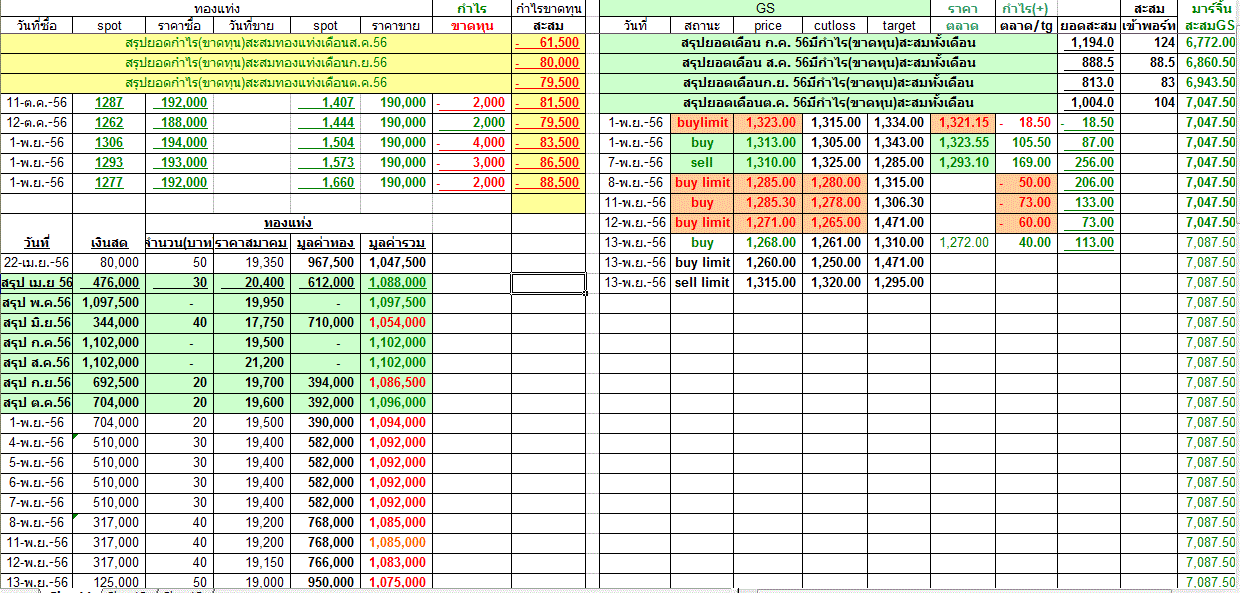
Task: Click monthly total cell 888.5
Action: 1088,62
